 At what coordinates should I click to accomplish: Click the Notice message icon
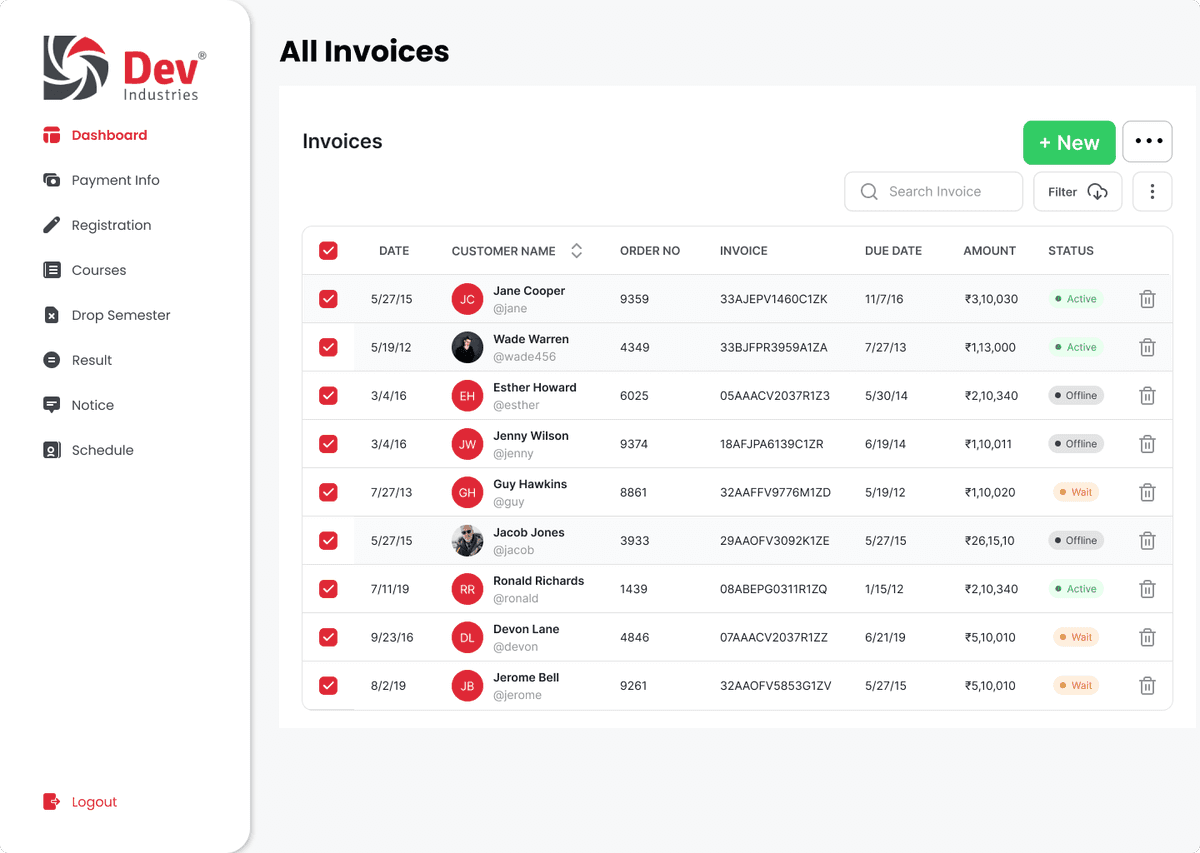52,405
